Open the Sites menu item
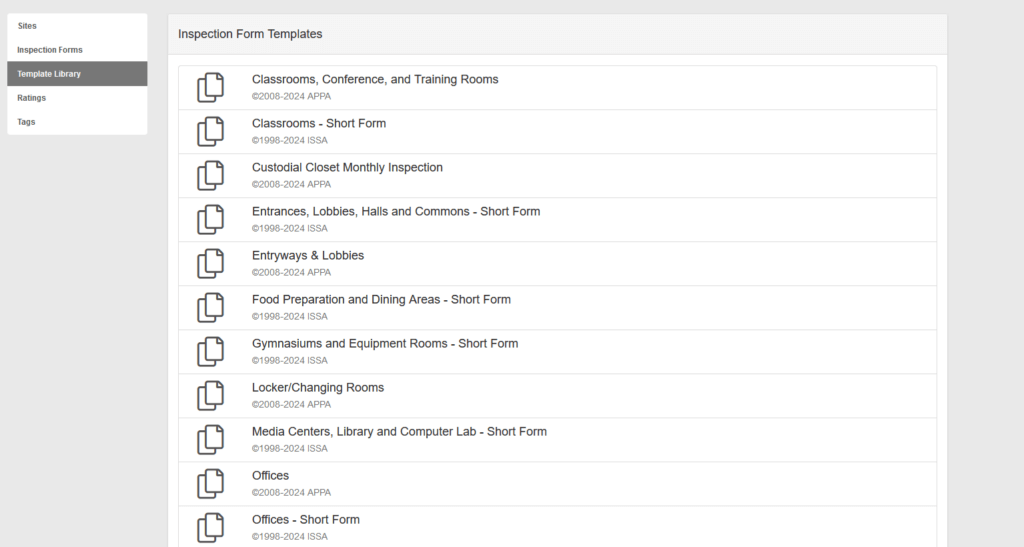Screen dimensions: 1024x547 coord(27,26)
